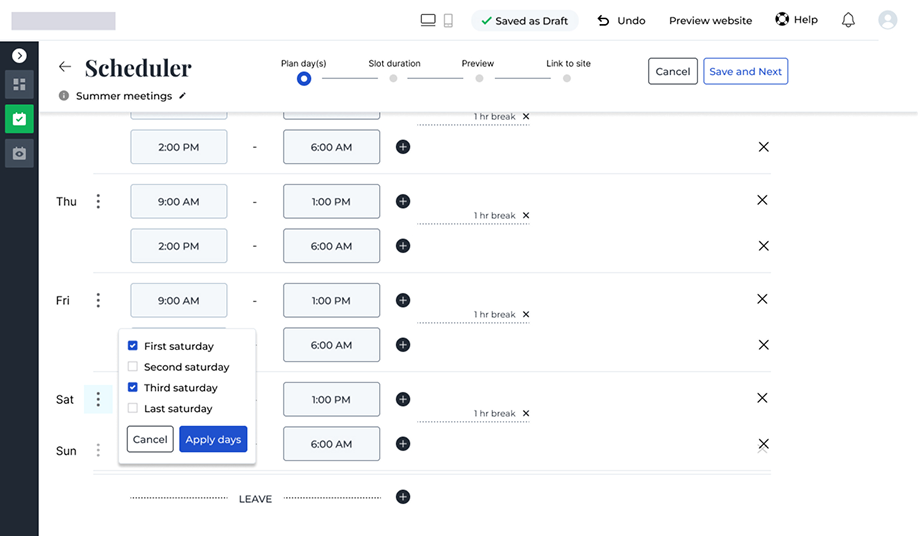Click the camera icon in sidebar
Viewport: 918px width, 536px height.
pyautogui.click(x=19, y=153)
